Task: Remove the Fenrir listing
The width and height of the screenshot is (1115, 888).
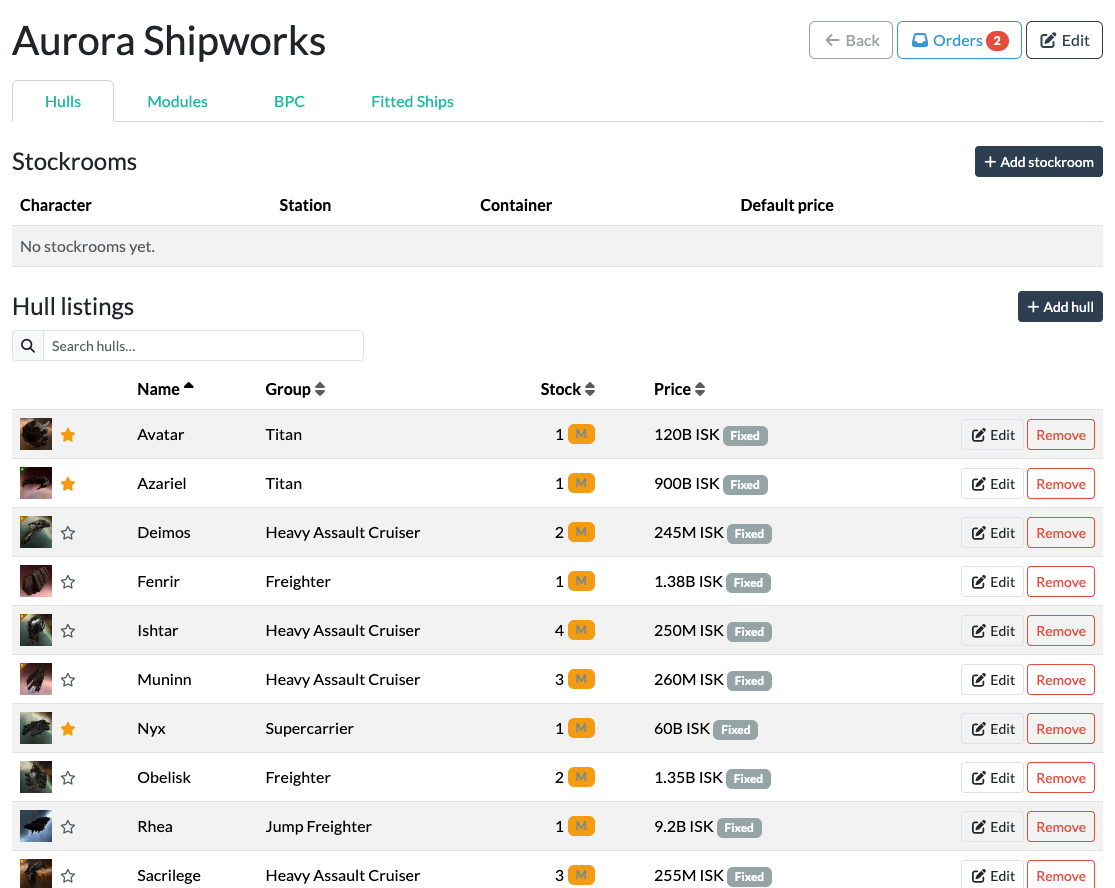Action: point(1060,582)
